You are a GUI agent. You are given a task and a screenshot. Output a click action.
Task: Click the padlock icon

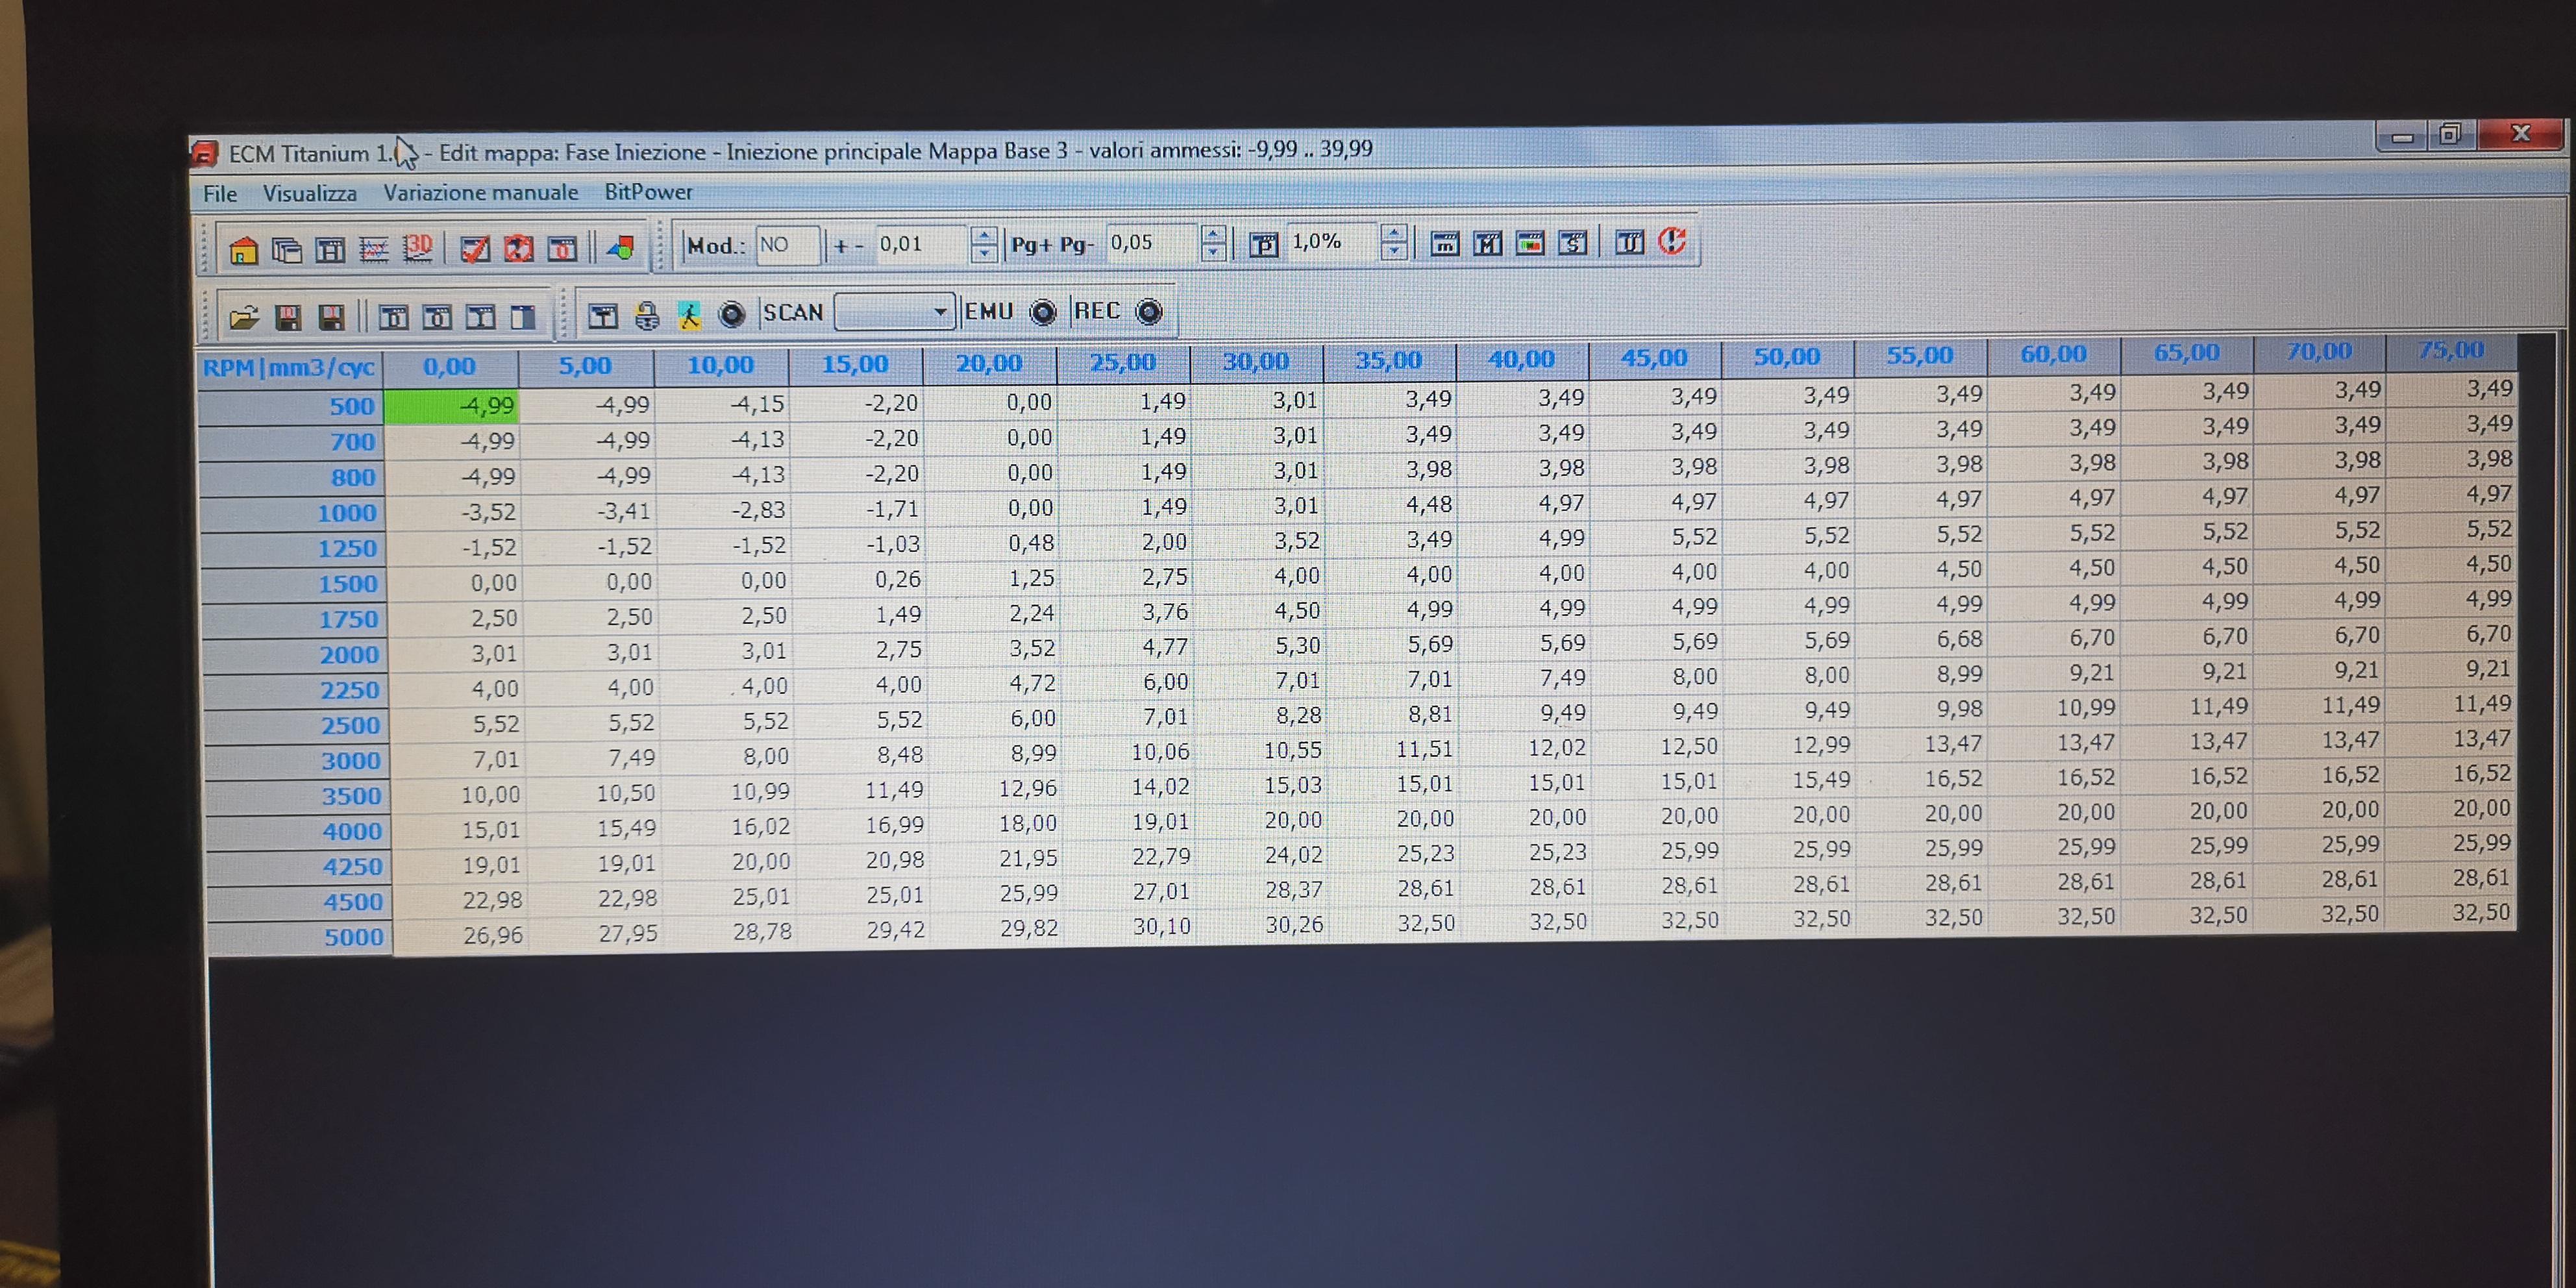coord(647,316)
